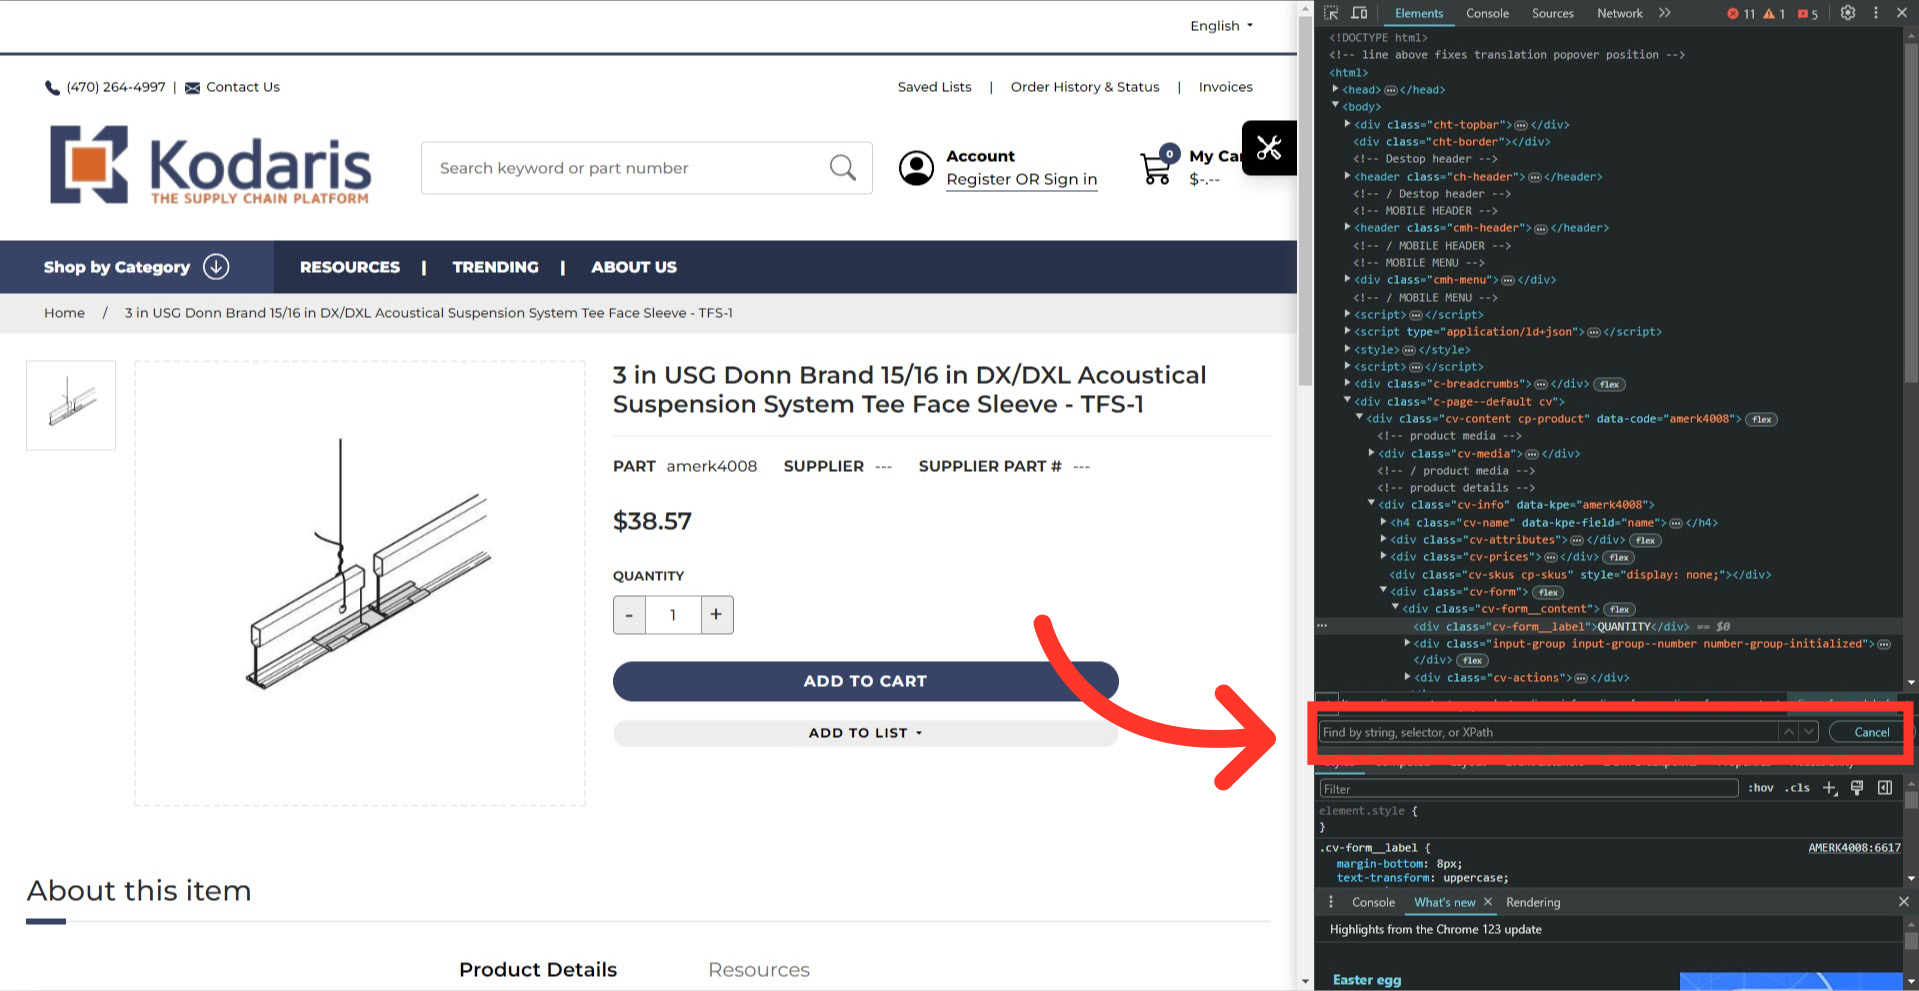The width and height of the screenshot is (1919, 991).
Task: Switch to the Elements tab
Action: coord(1419,13)
